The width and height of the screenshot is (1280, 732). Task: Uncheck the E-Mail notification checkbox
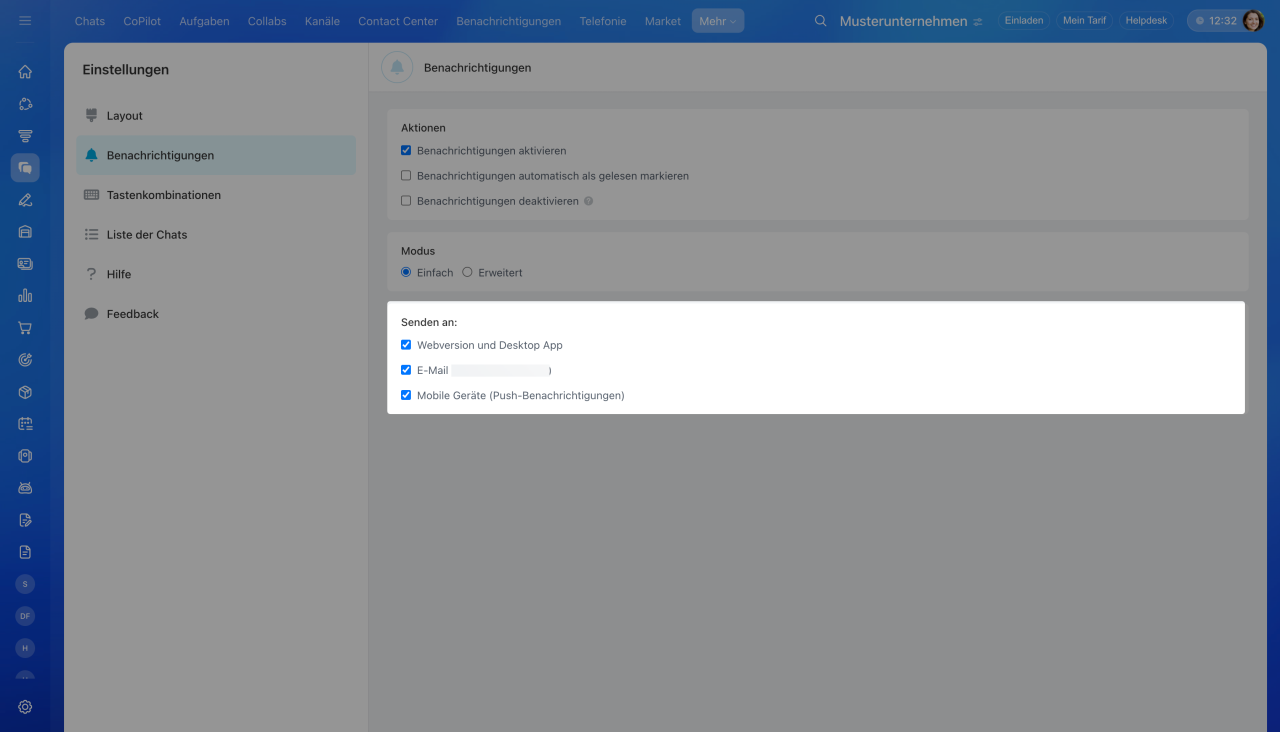[406, 370]
